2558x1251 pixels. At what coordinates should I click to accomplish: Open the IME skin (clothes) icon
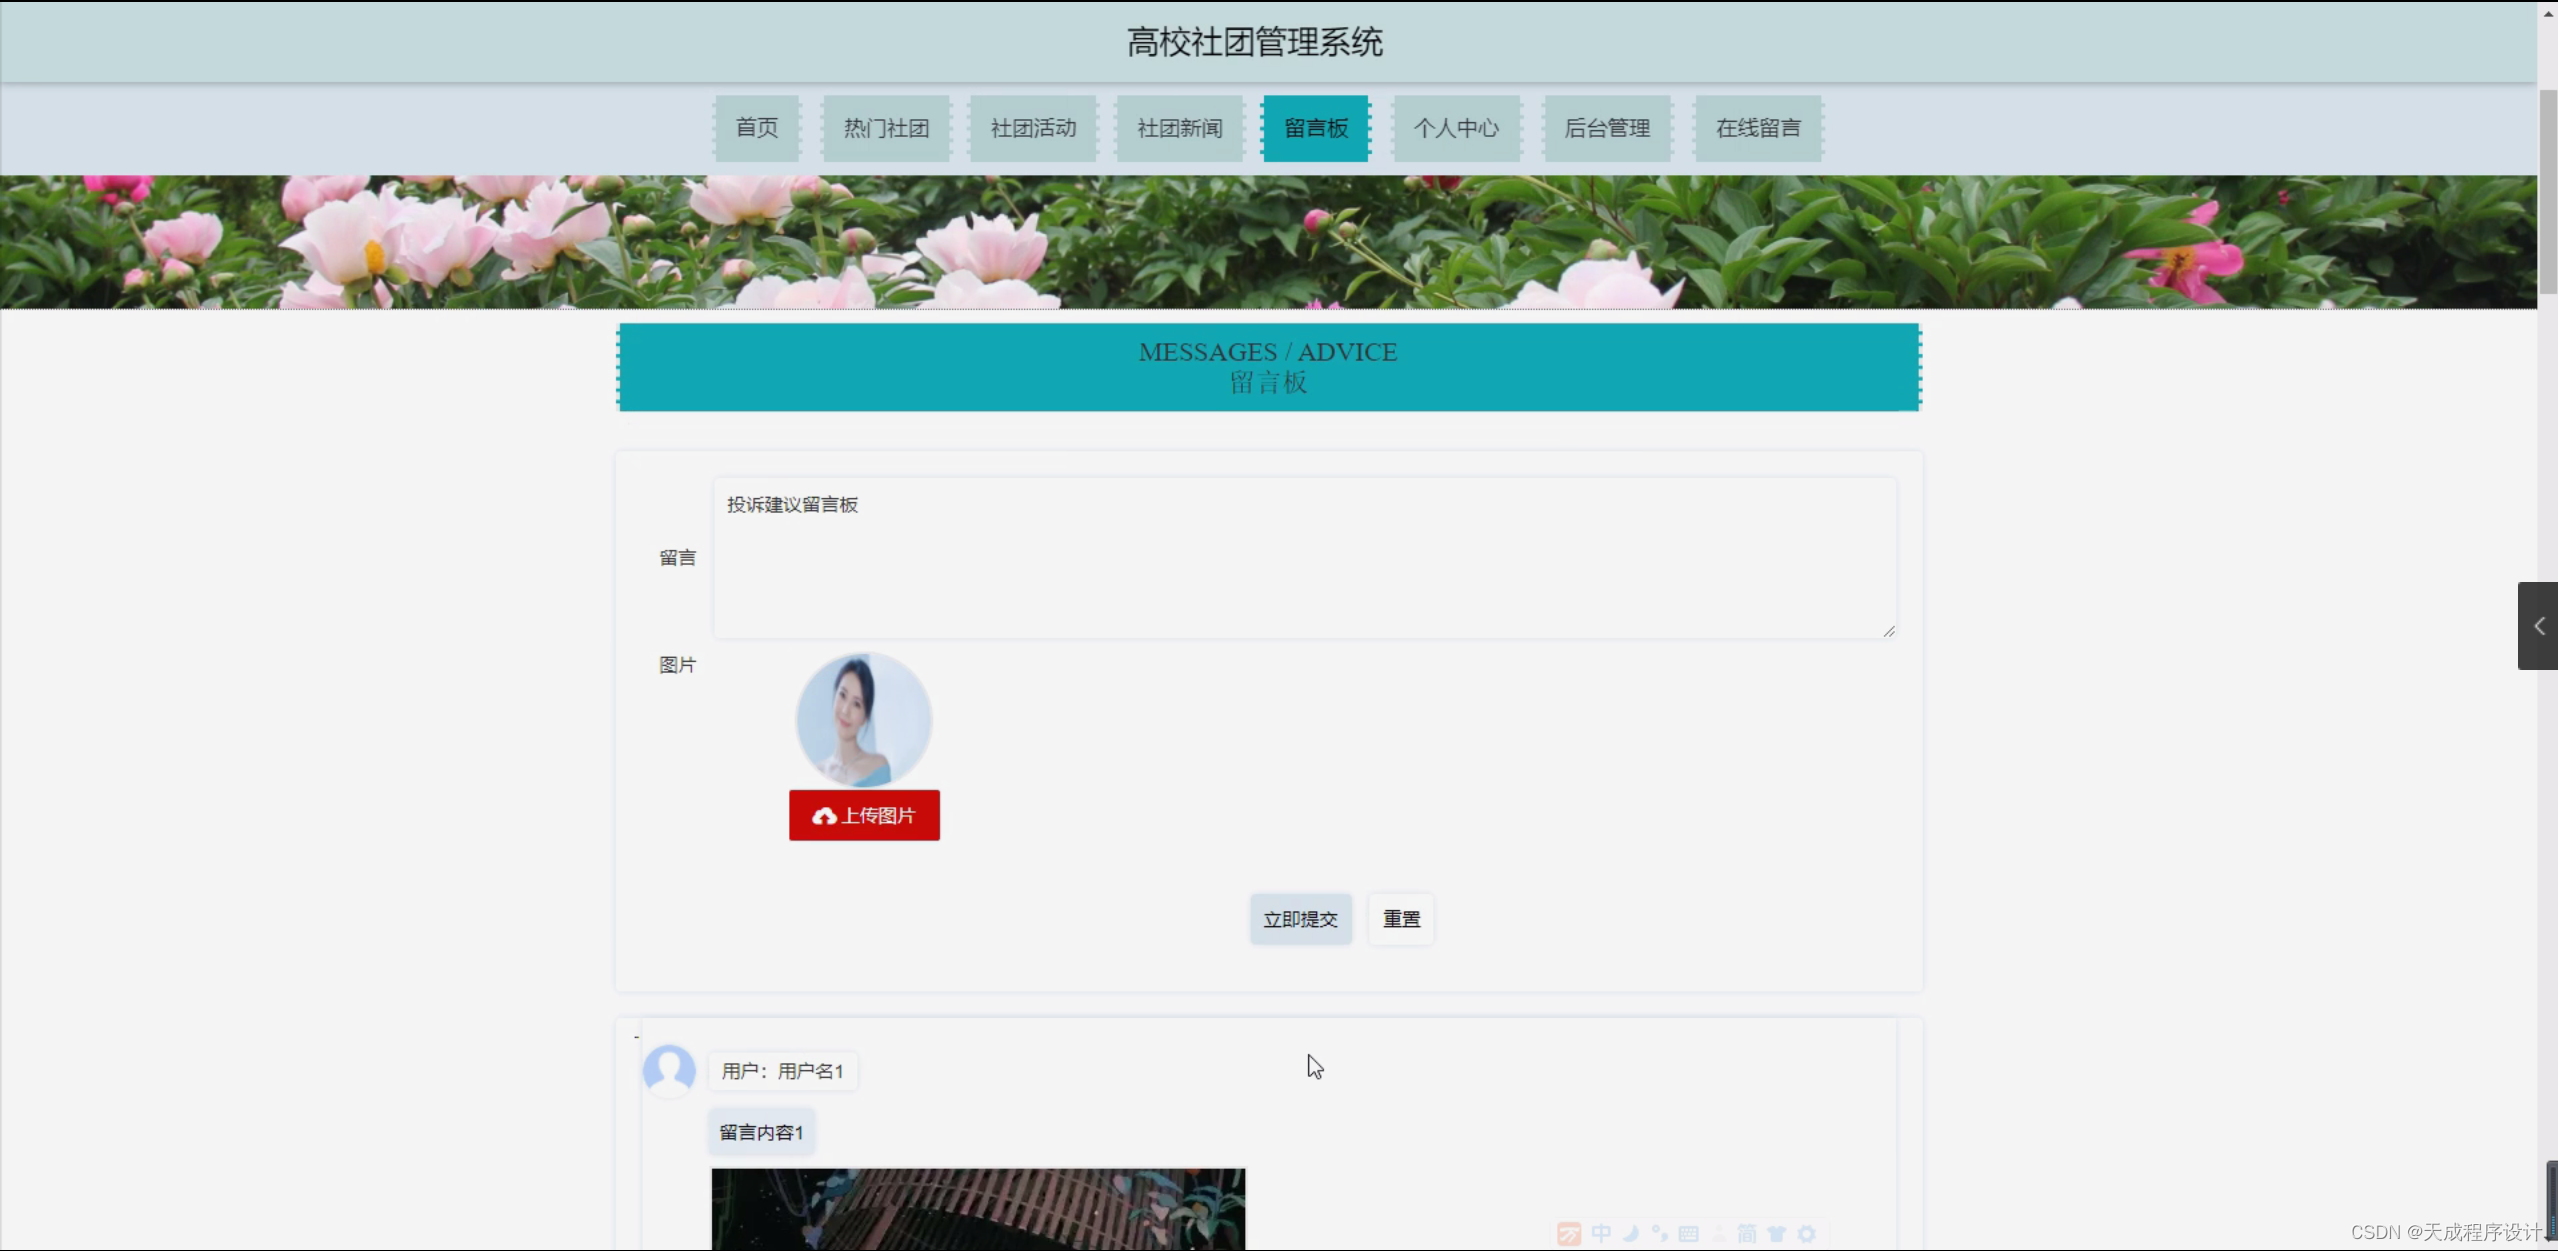[1777, 1234]
